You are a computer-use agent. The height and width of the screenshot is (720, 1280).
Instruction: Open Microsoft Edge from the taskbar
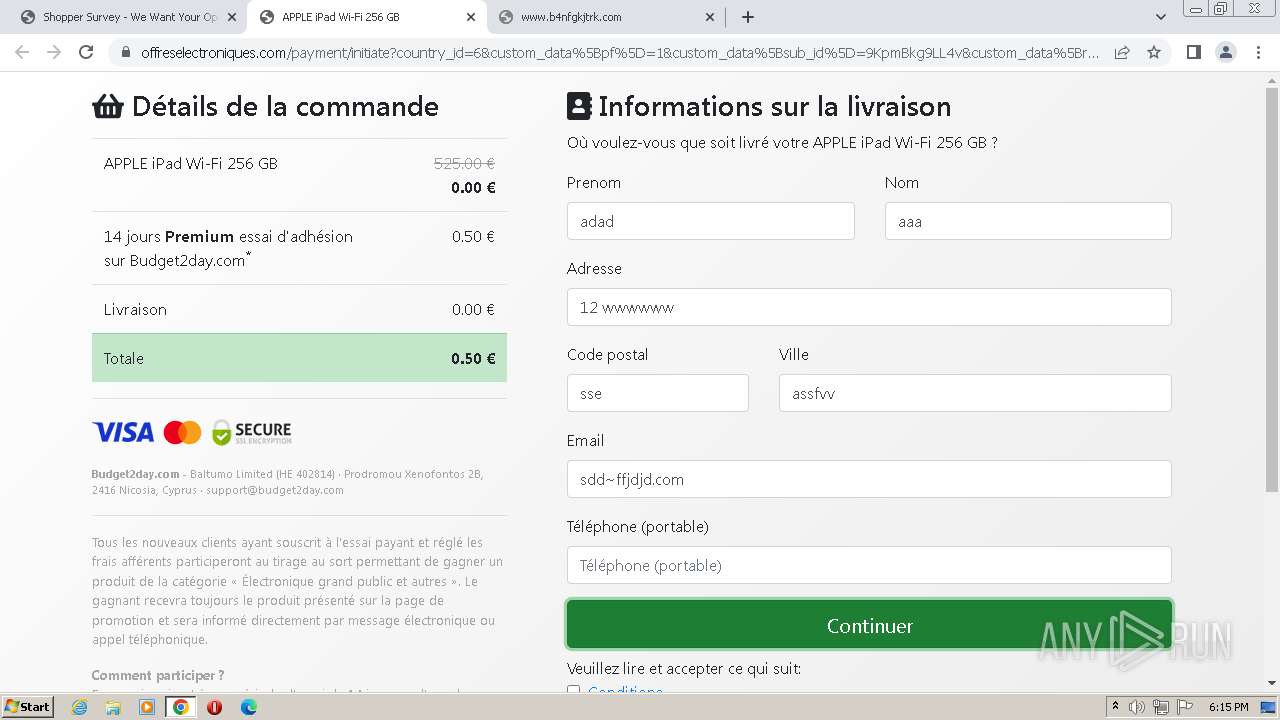(x=248, y=707)
